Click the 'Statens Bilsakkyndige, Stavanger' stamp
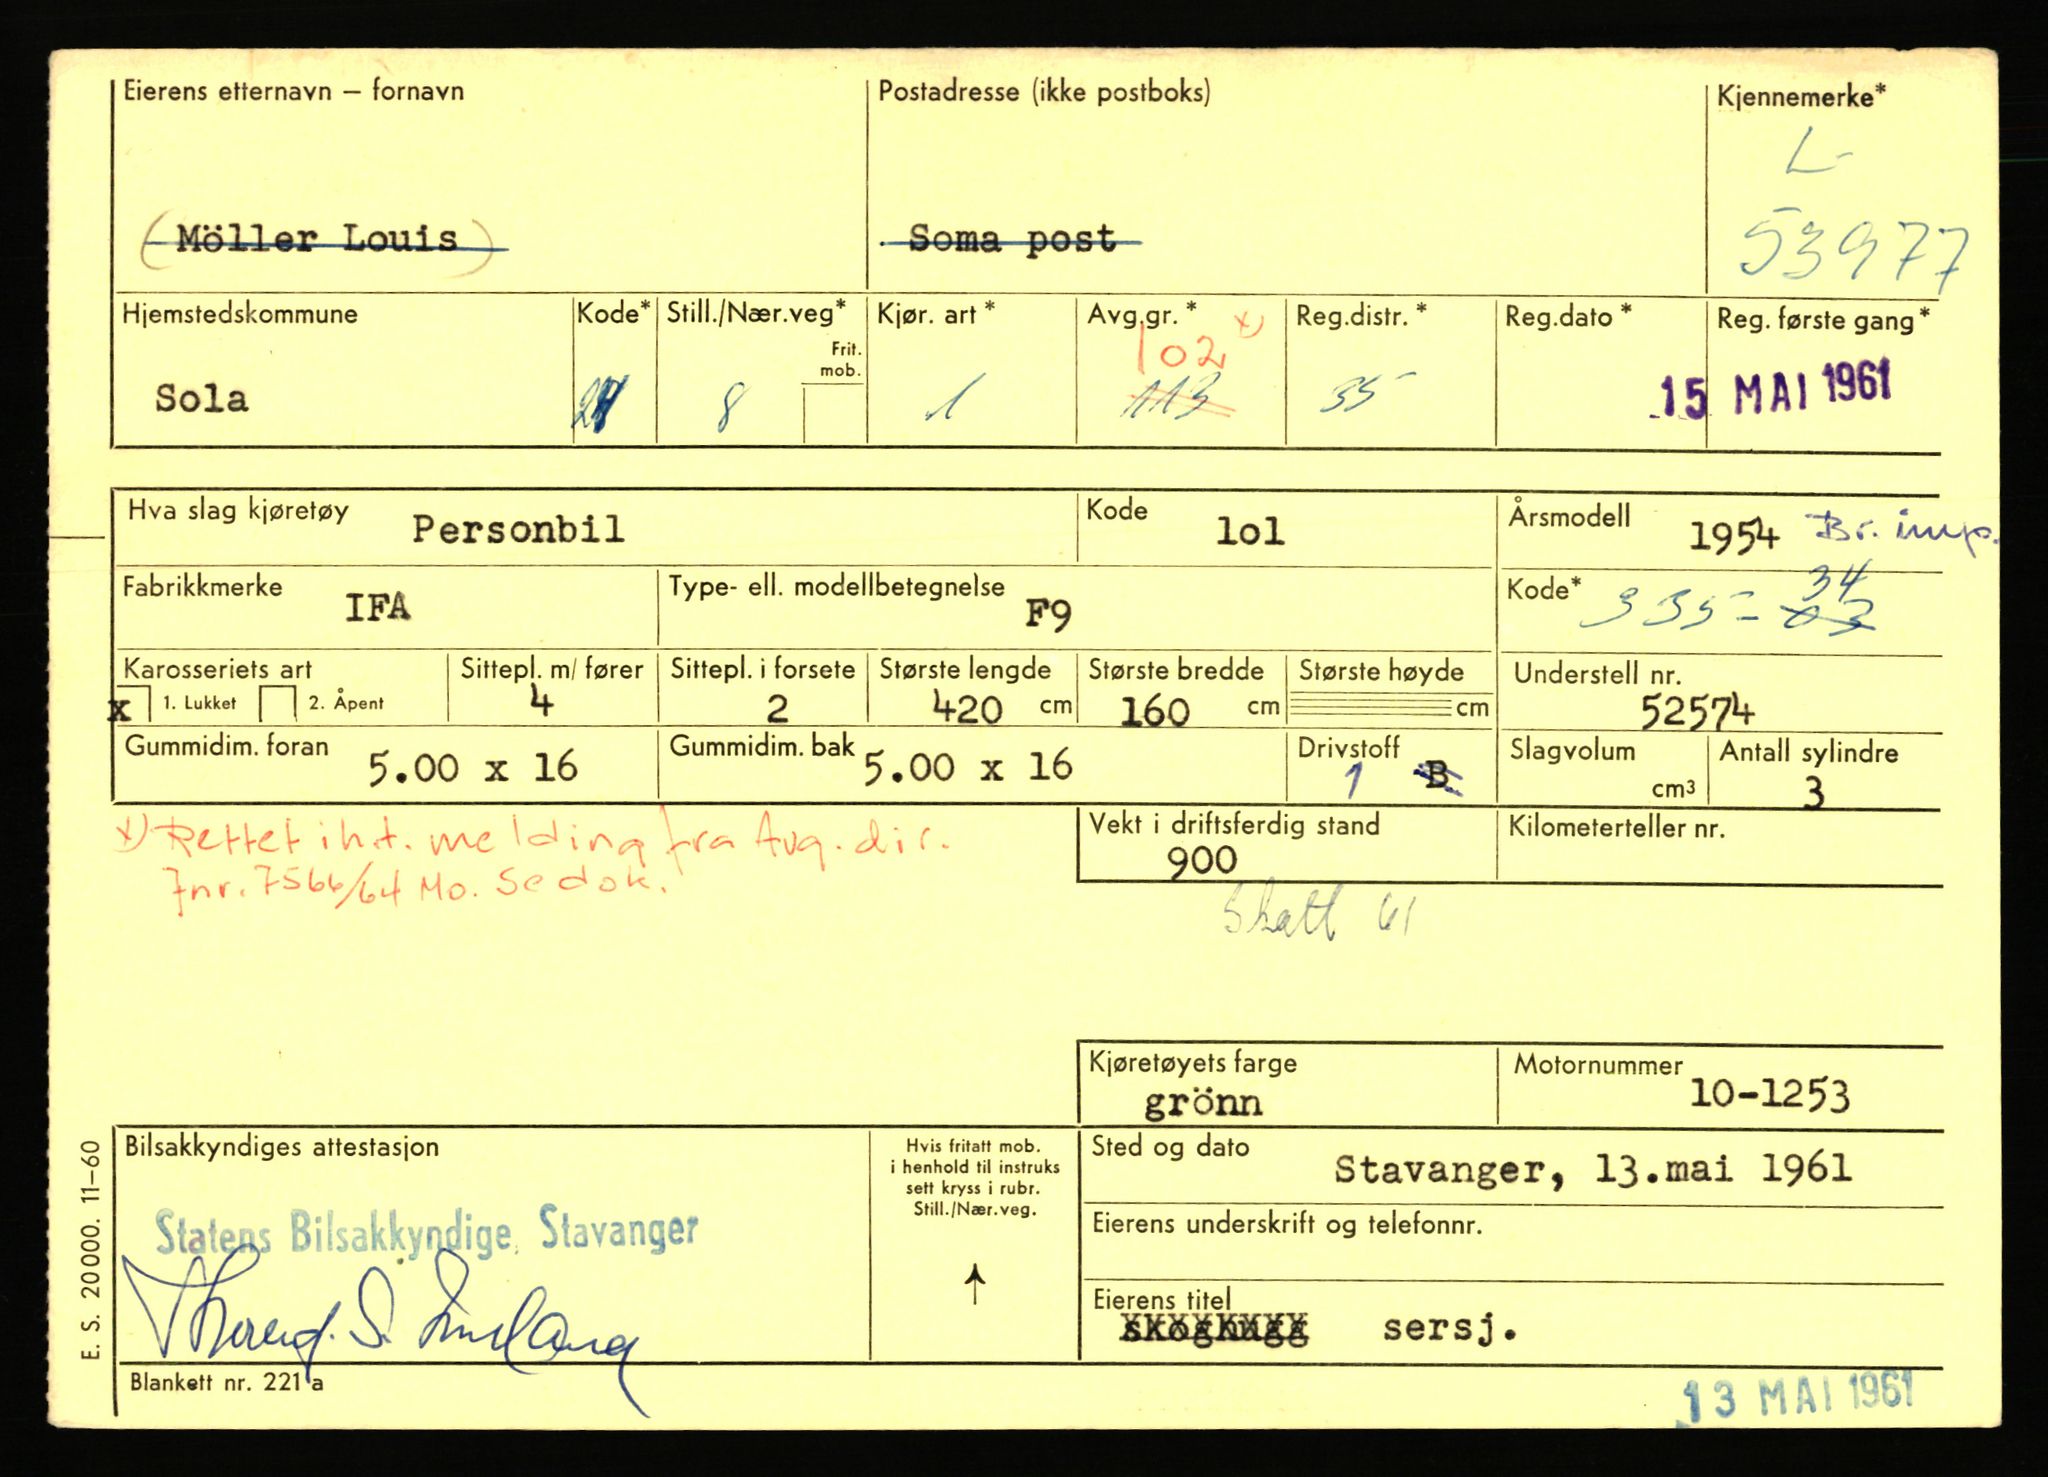 pyautogui.click(x=427, y=1232)
